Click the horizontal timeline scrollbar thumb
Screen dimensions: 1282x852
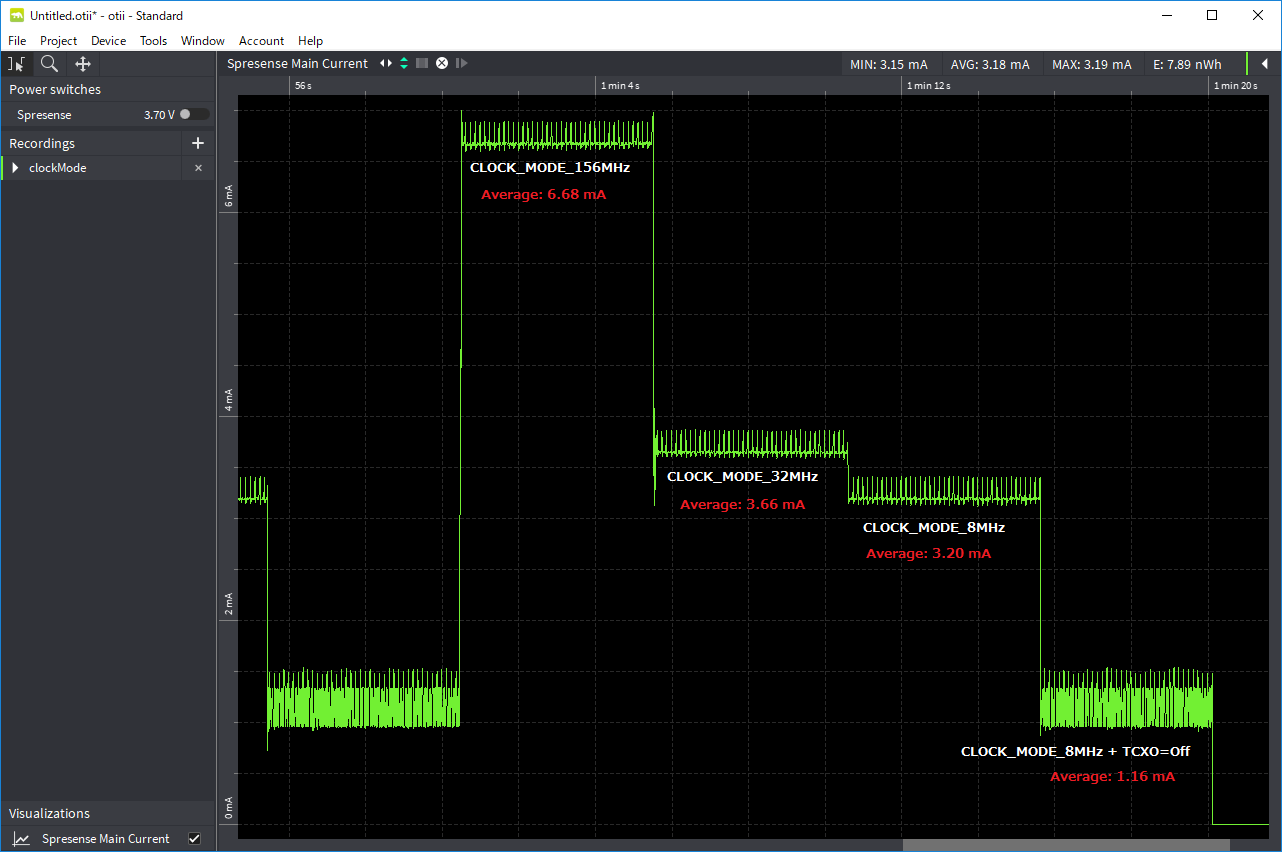[1066, 845]
